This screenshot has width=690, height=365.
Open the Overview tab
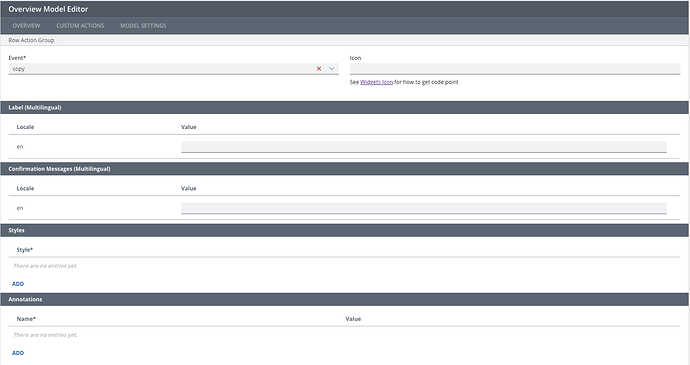click(26, 26)
